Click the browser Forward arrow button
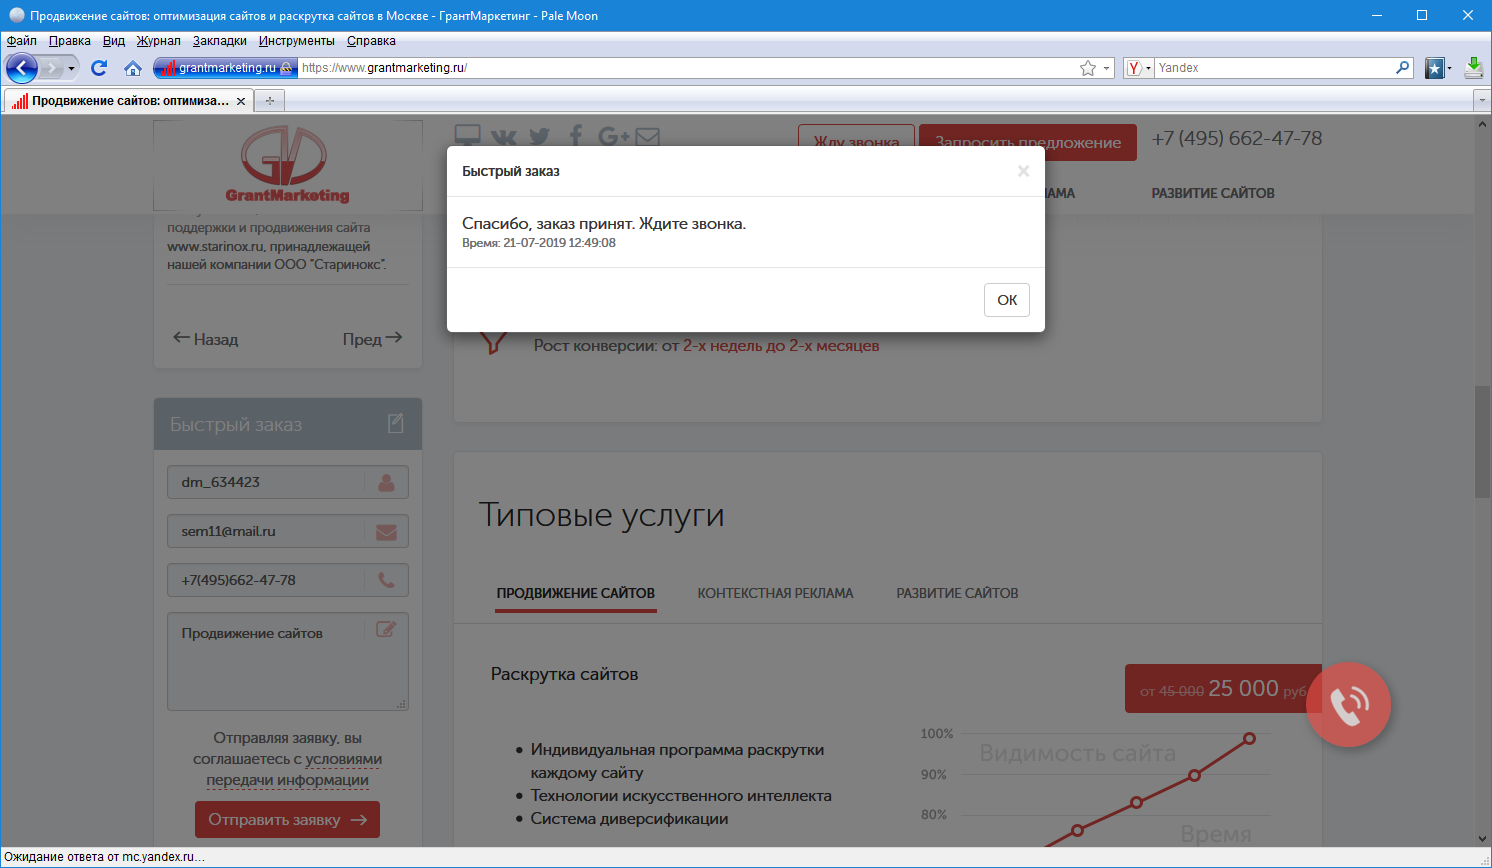Image resolution: width=1492 pixels, height=868 pixels. [x=51, y=68]
